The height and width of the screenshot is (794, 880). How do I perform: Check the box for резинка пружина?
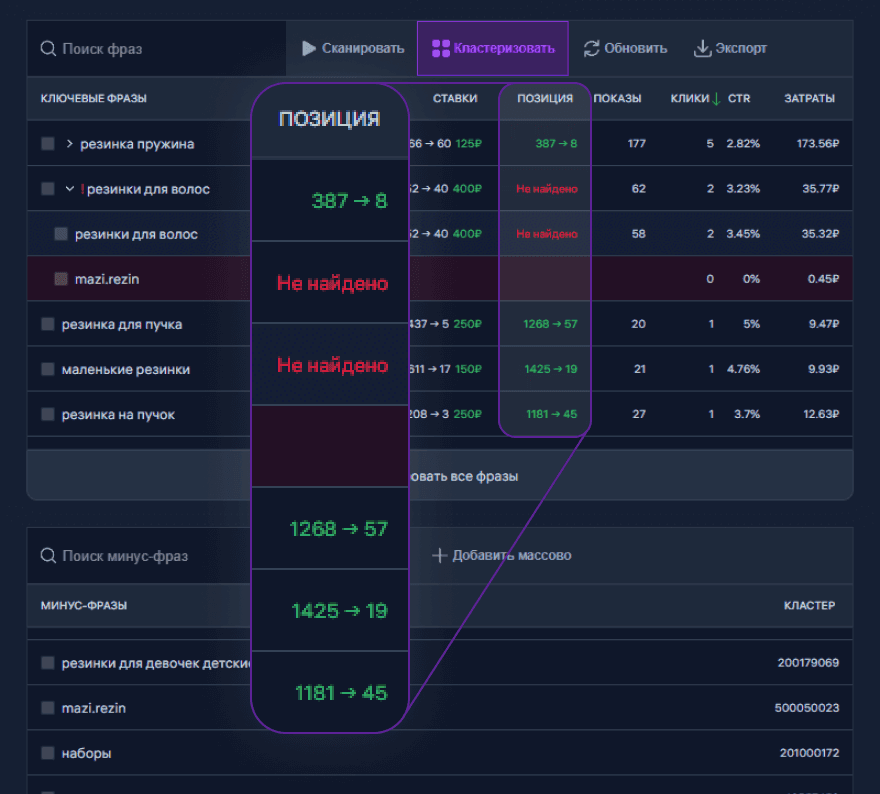pos(48,144)
